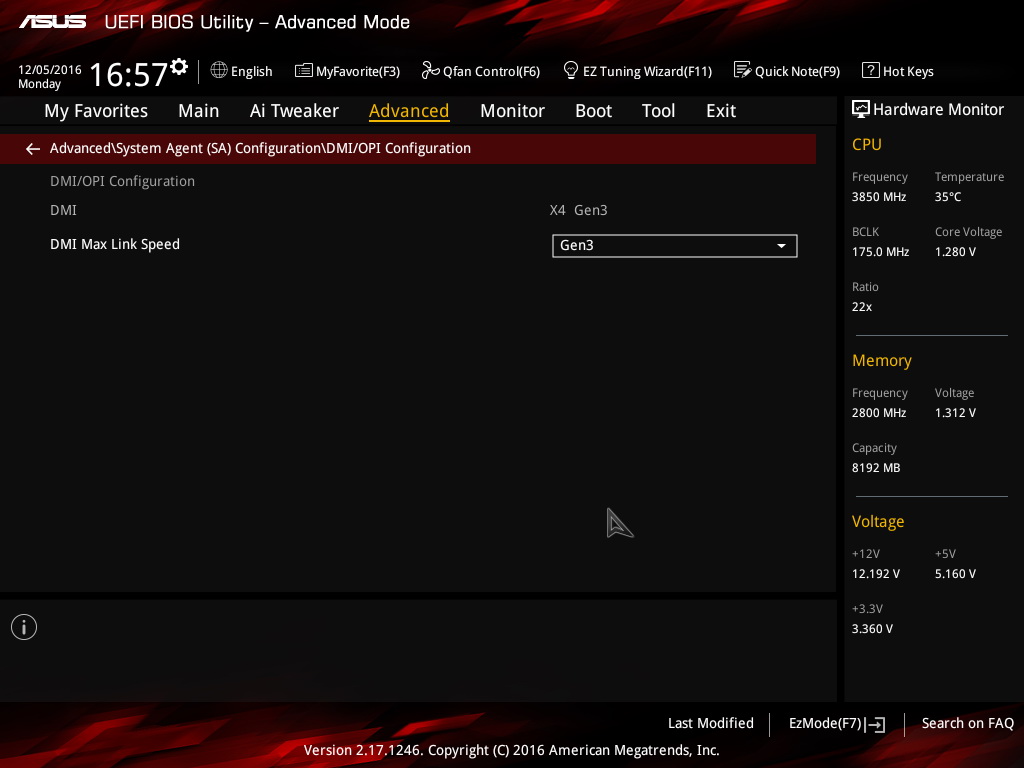Click the globe language icon

[219, 70]
